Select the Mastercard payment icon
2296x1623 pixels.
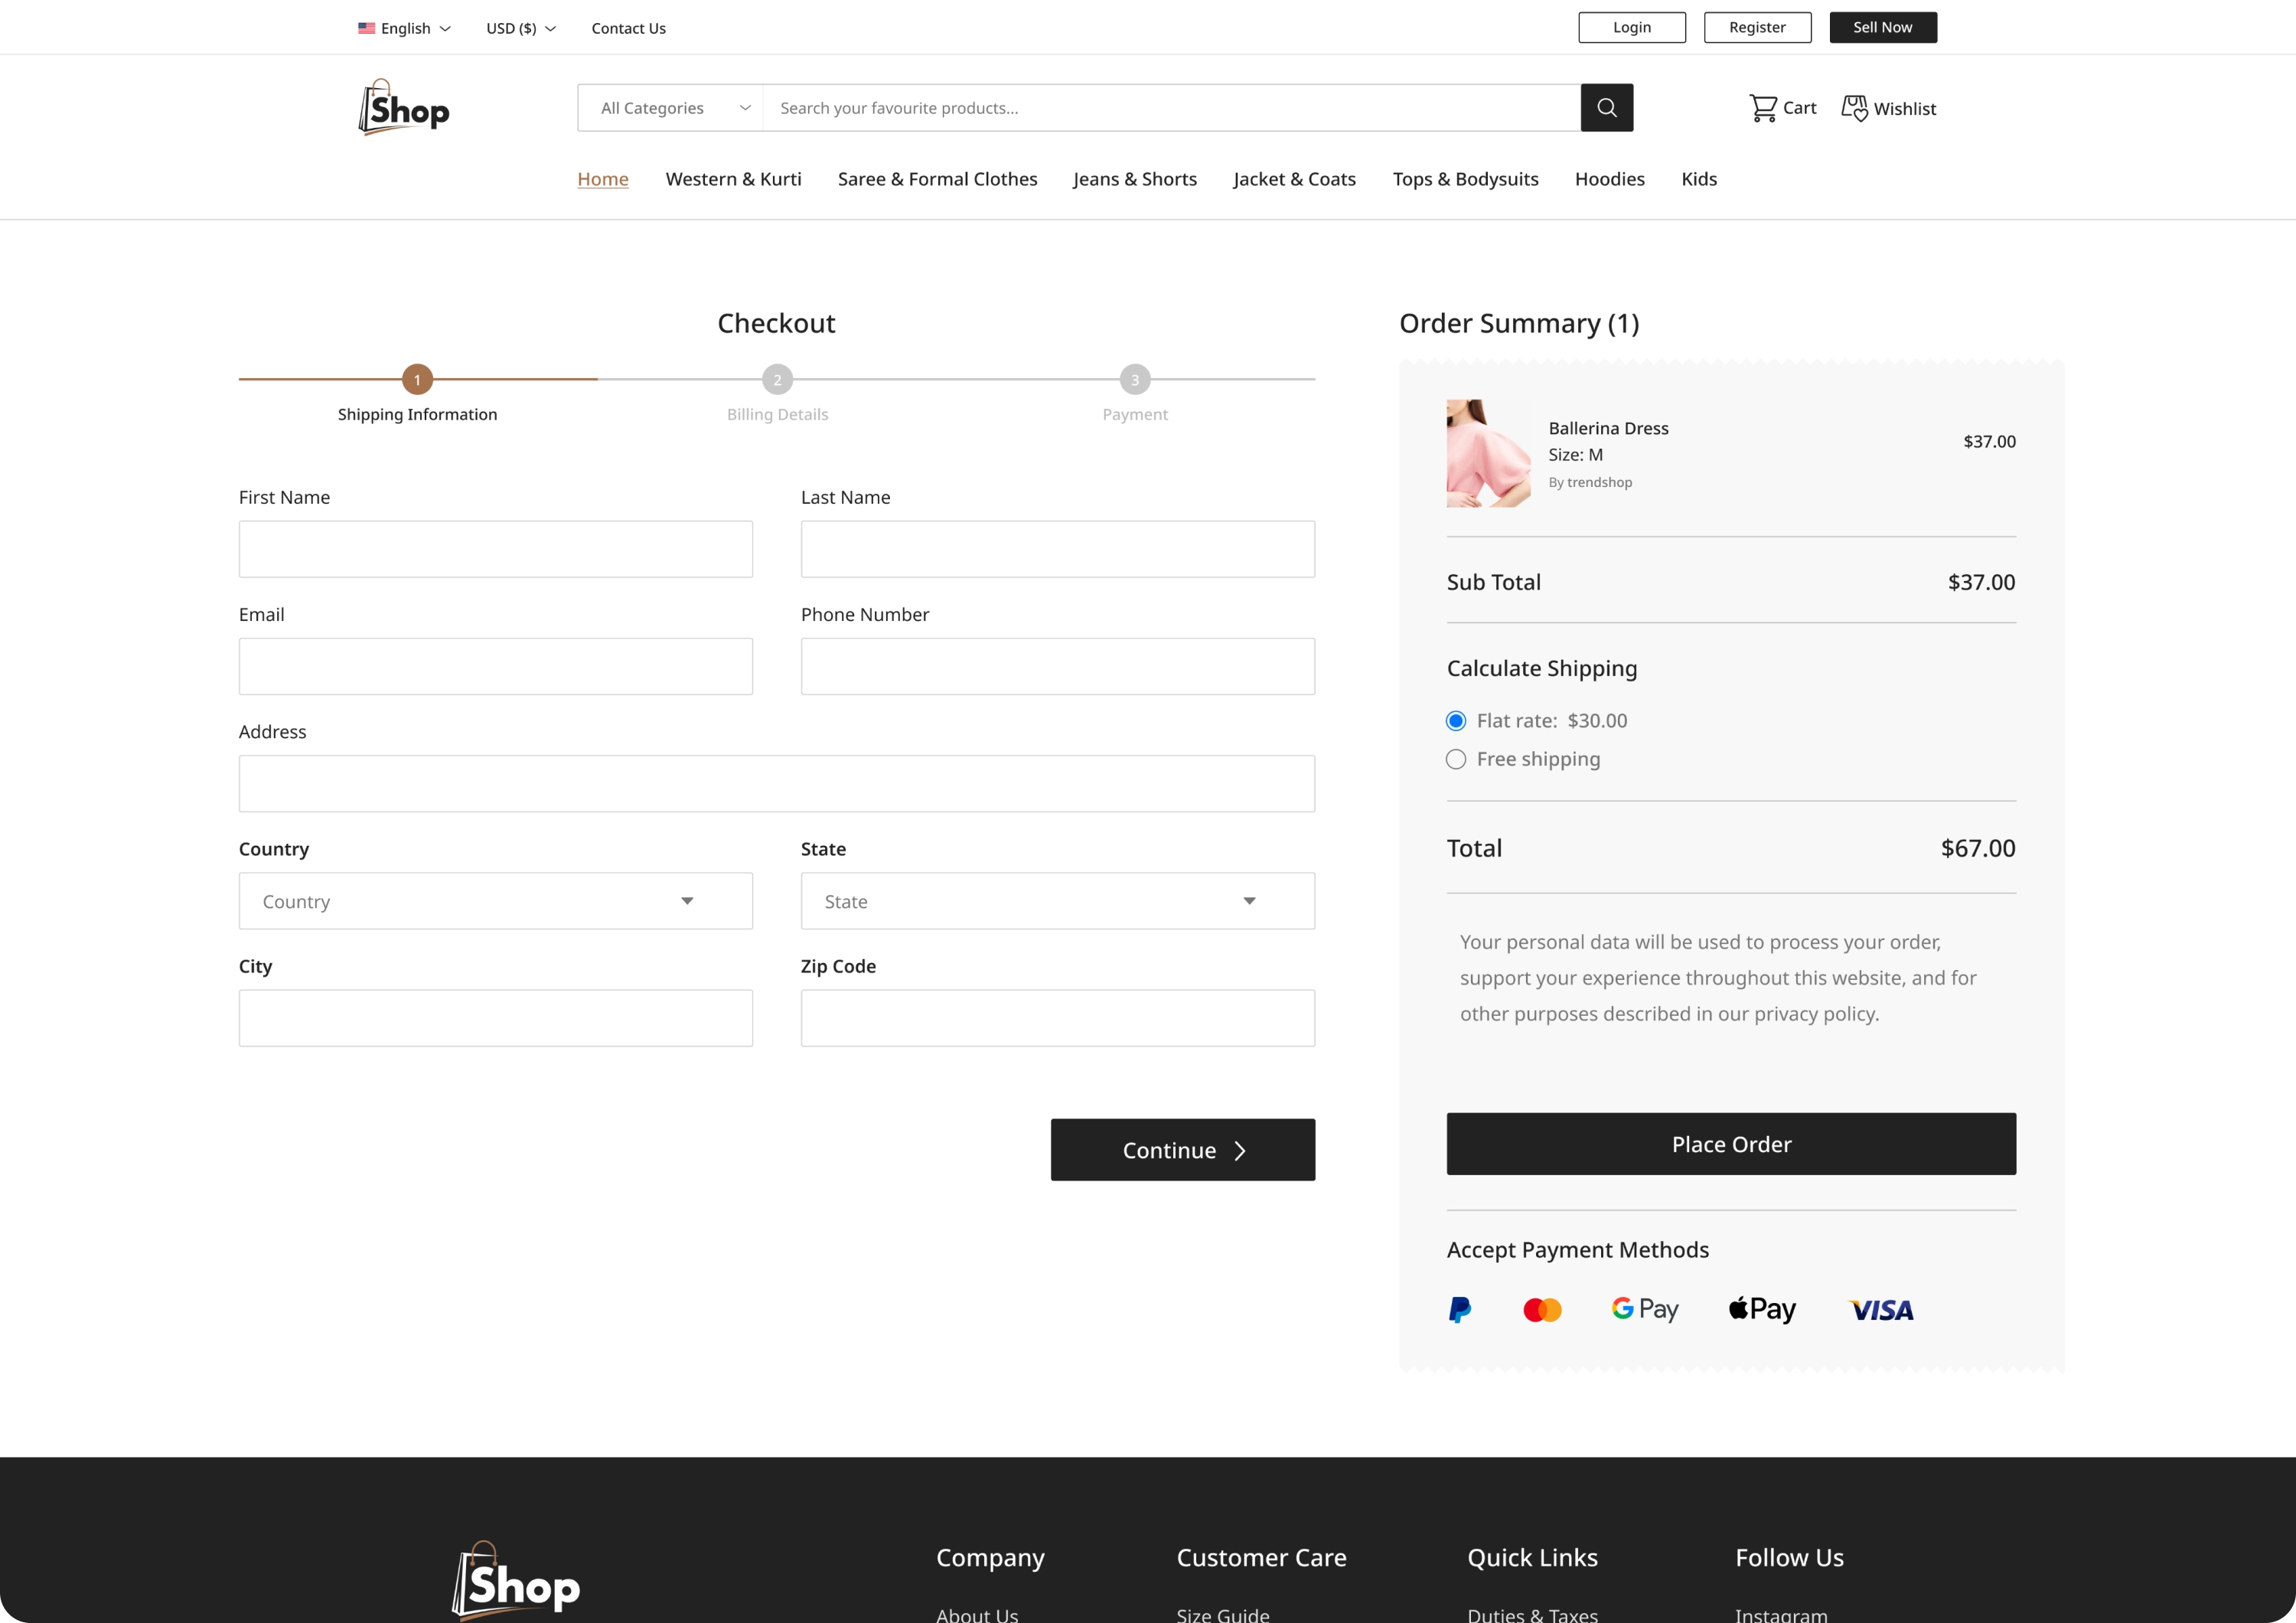[x=1542, y=1310]
